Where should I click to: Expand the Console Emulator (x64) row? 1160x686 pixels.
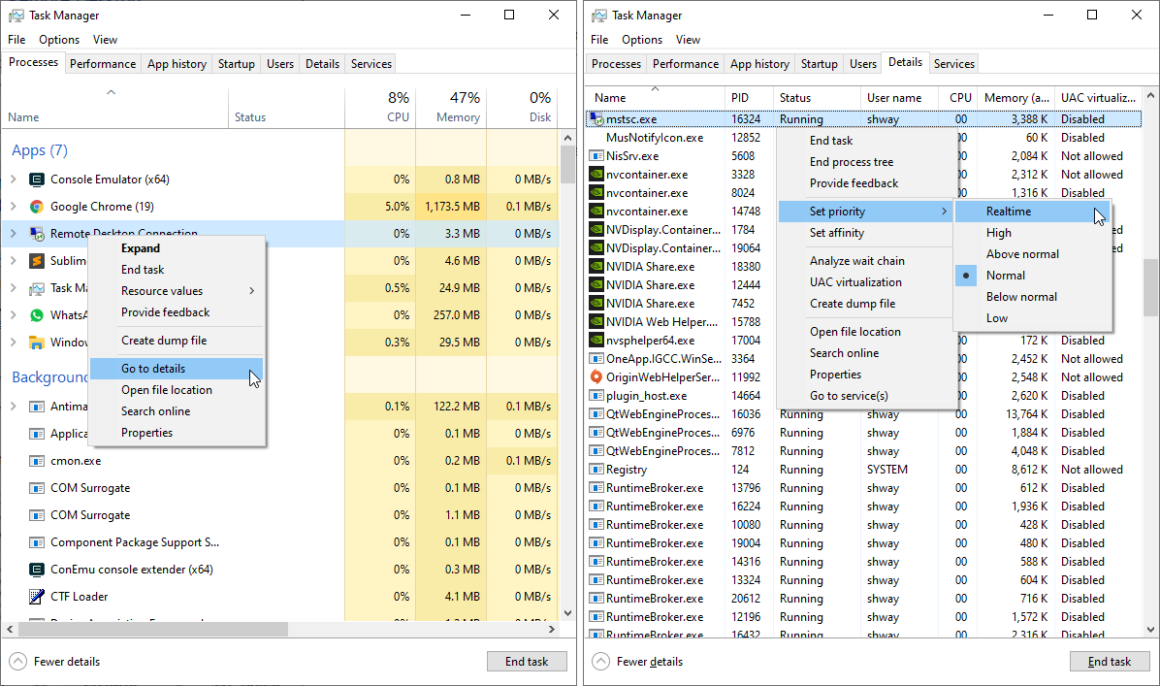(x=13, y=180)
